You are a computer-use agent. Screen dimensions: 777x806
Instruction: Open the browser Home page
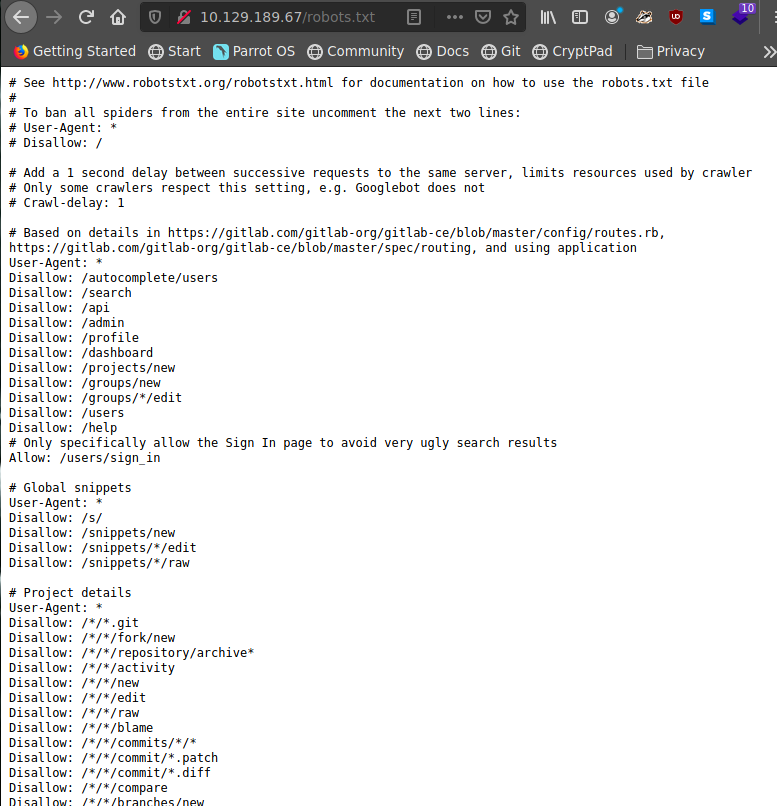118,17
